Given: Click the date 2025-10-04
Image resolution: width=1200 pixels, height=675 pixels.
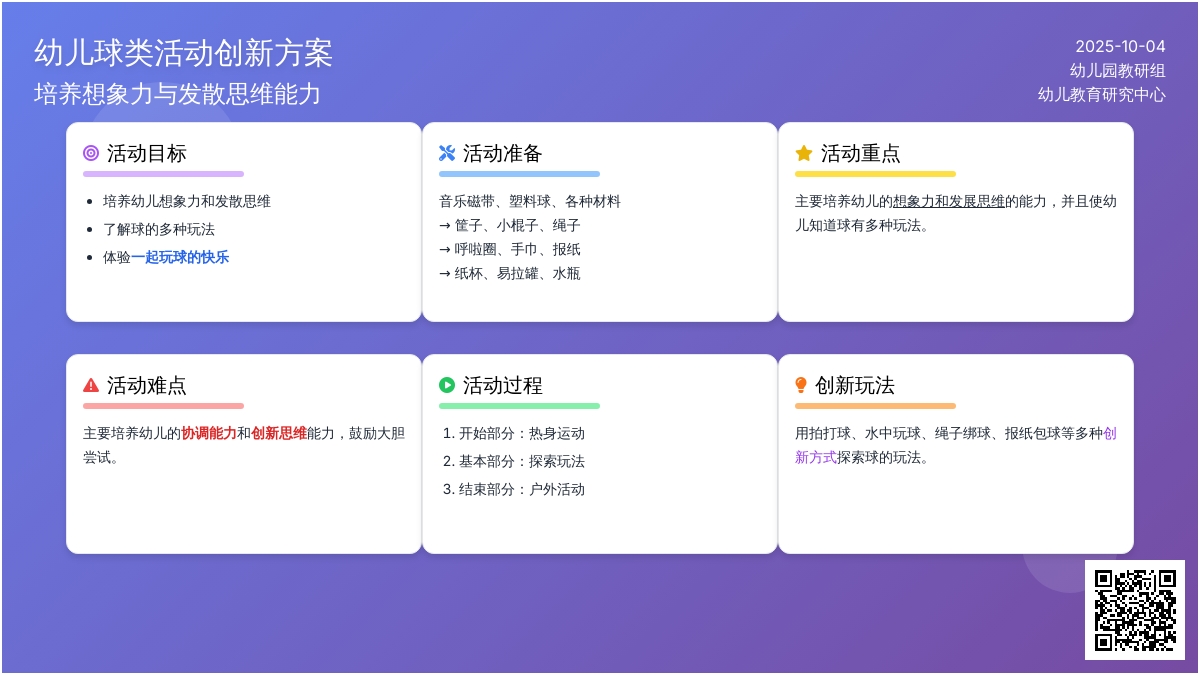Looking at the screenshot, I should click(1120, 46).
